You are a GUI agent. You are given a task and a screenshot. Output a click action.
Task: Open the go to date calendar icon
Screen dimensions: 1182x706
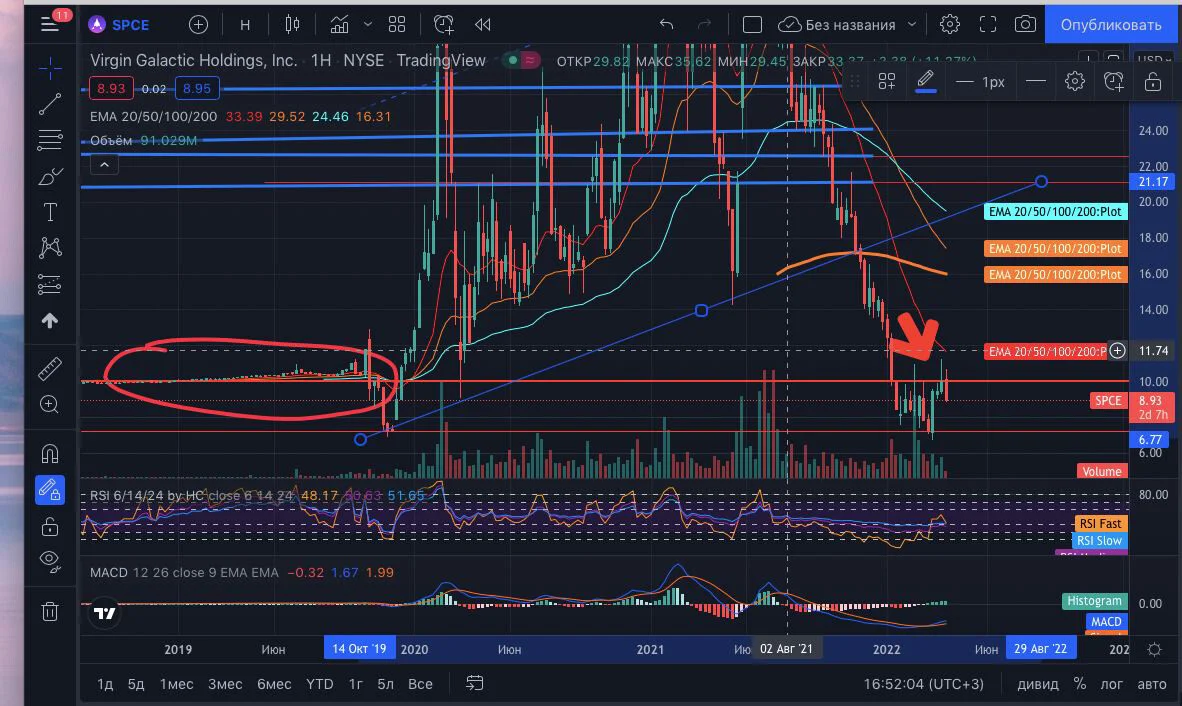(x=475, y=683)
